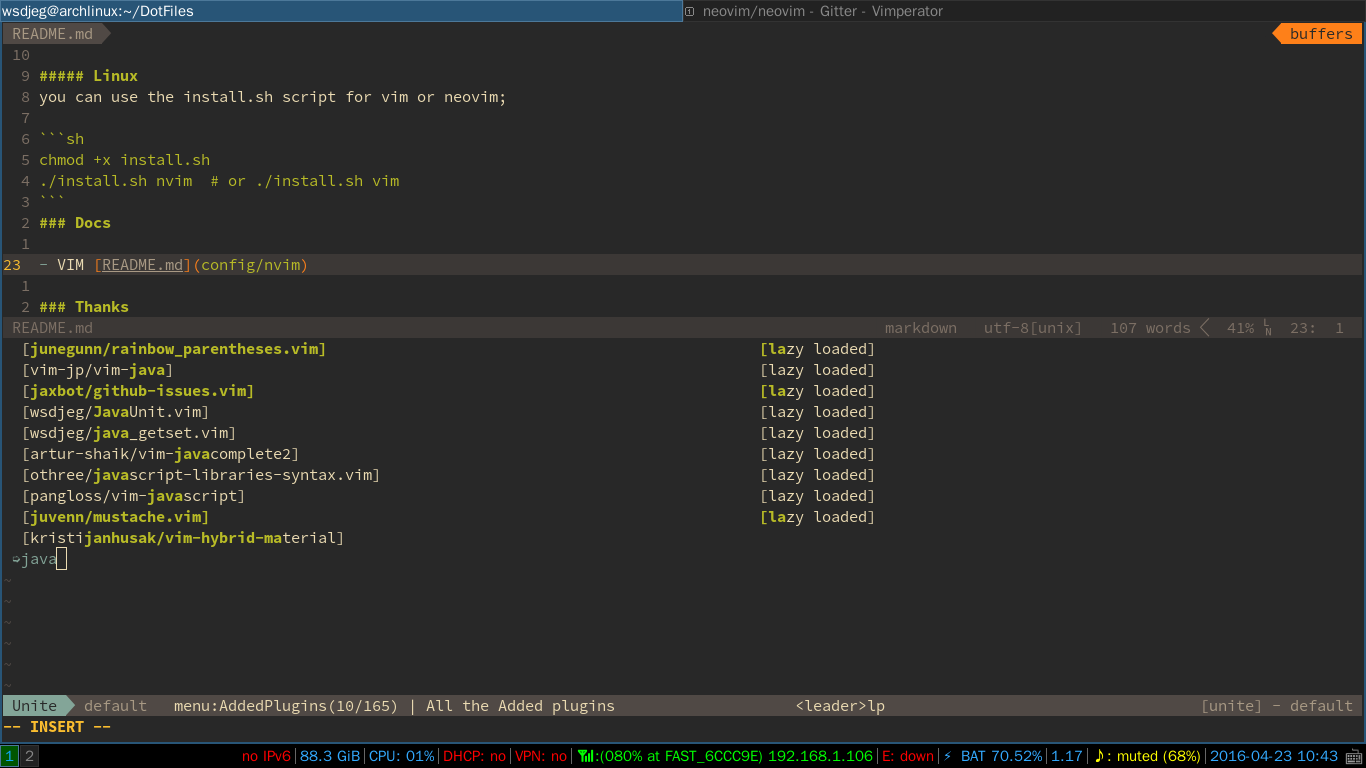Screen dimensions: 1366x768
Task: Click the -- INSERT -- mode indicator
Action: click(57, 727)
